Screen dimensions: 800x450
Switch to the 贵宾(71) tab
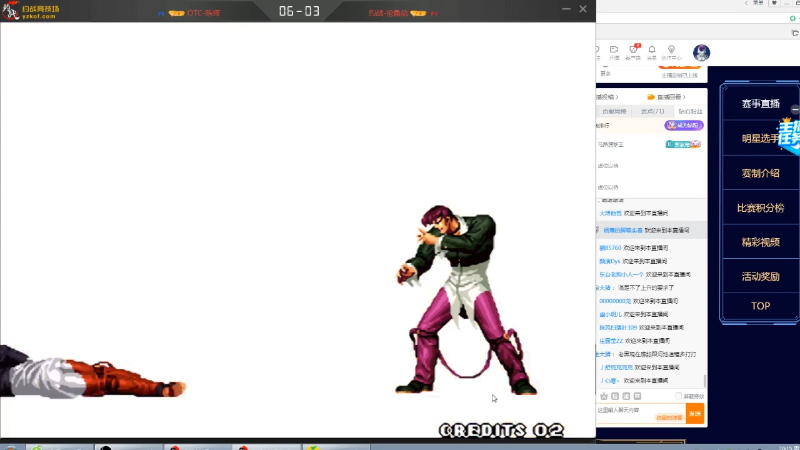(x=653, y=111)
